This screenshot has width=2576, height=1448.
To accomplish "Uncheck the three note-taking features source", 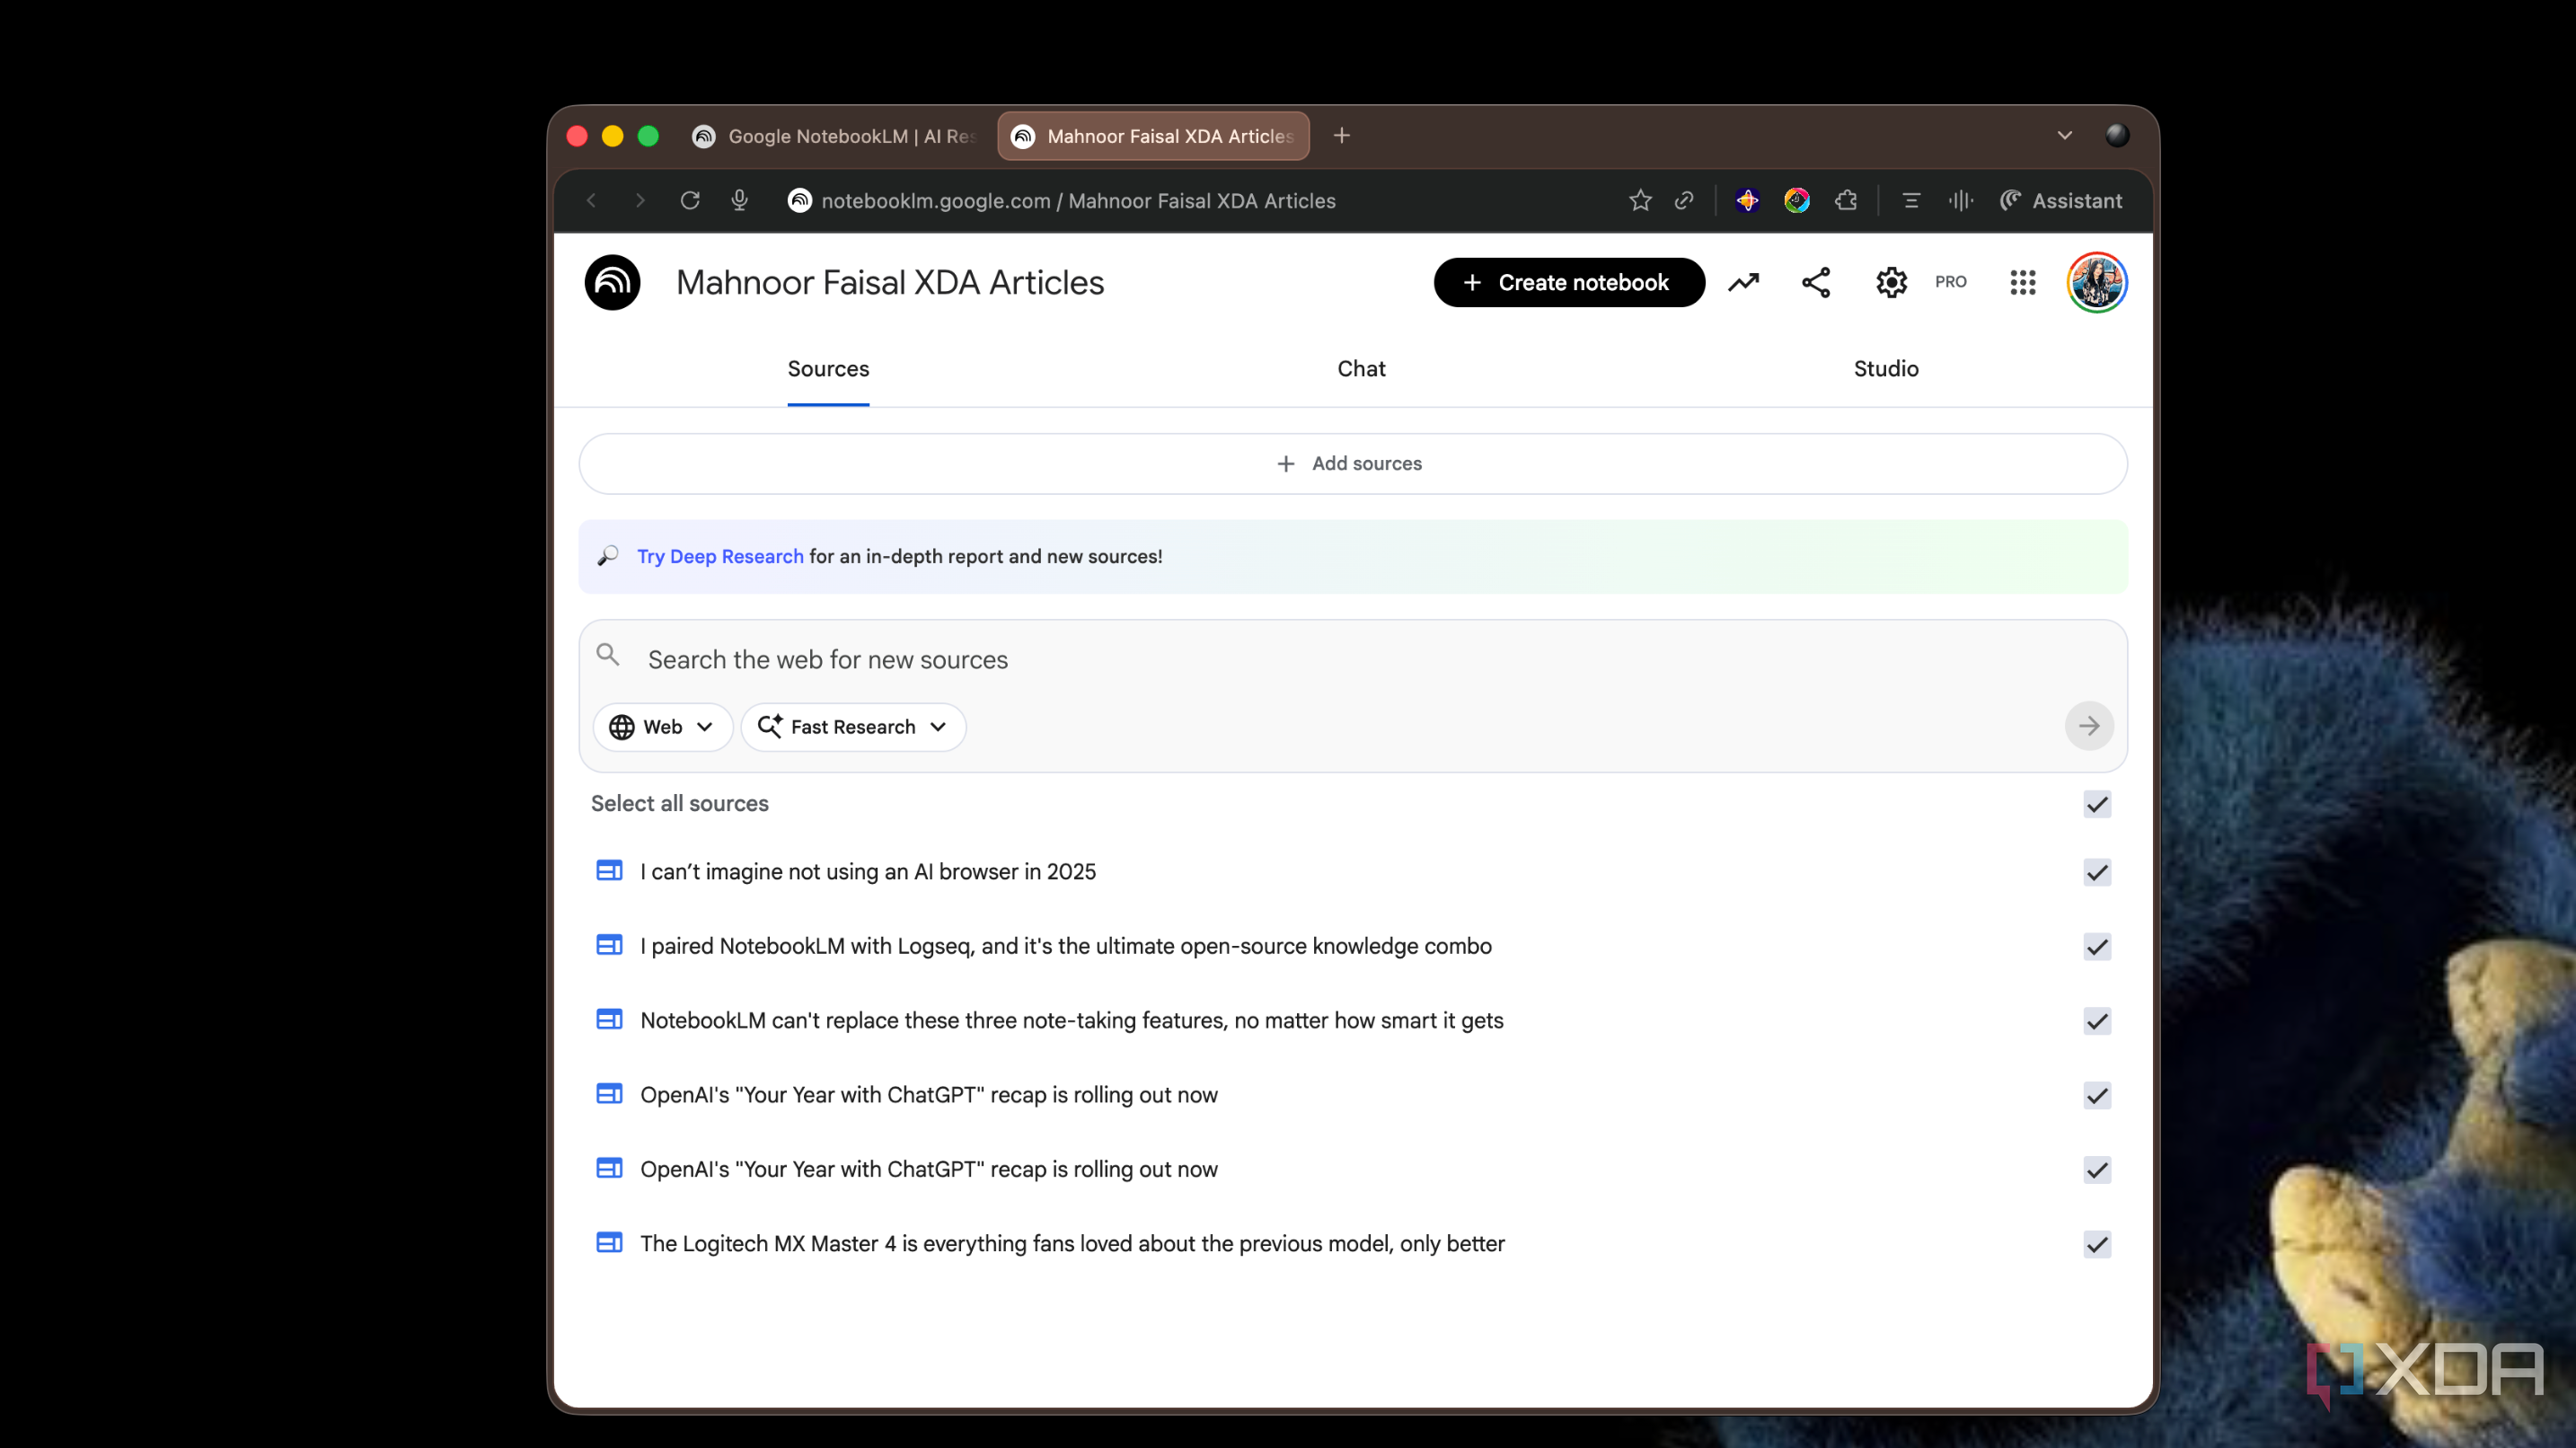I will (x=2096, y=1021).
